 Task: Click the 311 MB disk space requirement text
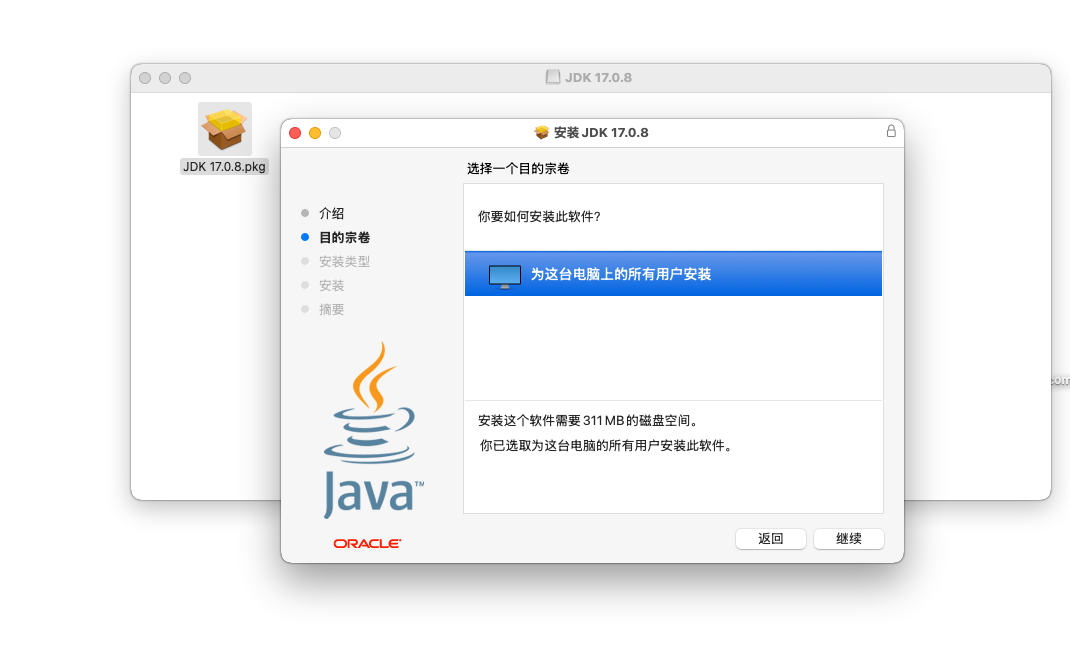pos(588,421)
